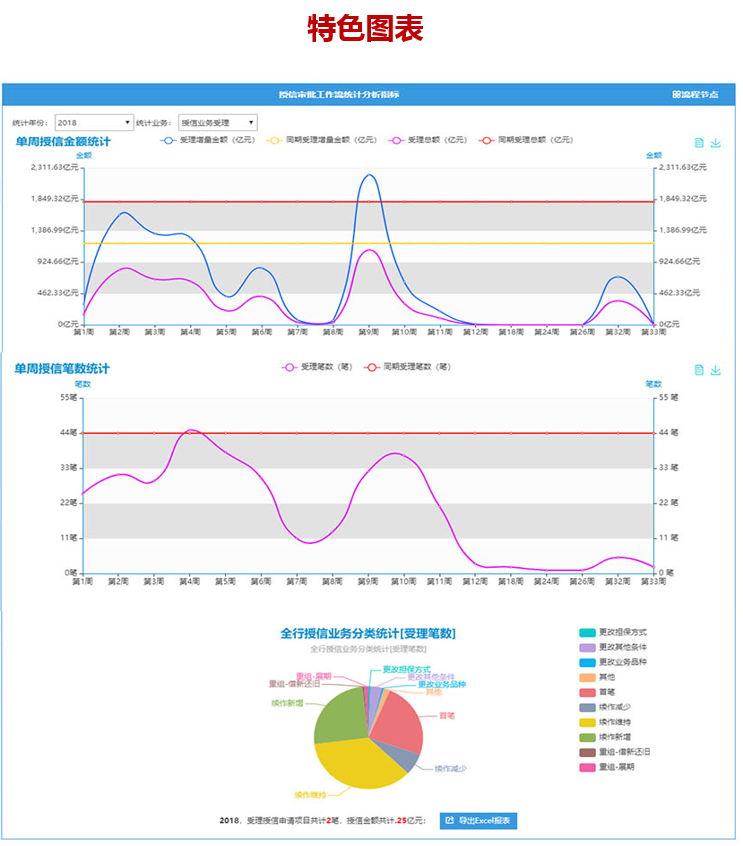Click 第2周 label on amount chart axis

[x=119, y=332]
